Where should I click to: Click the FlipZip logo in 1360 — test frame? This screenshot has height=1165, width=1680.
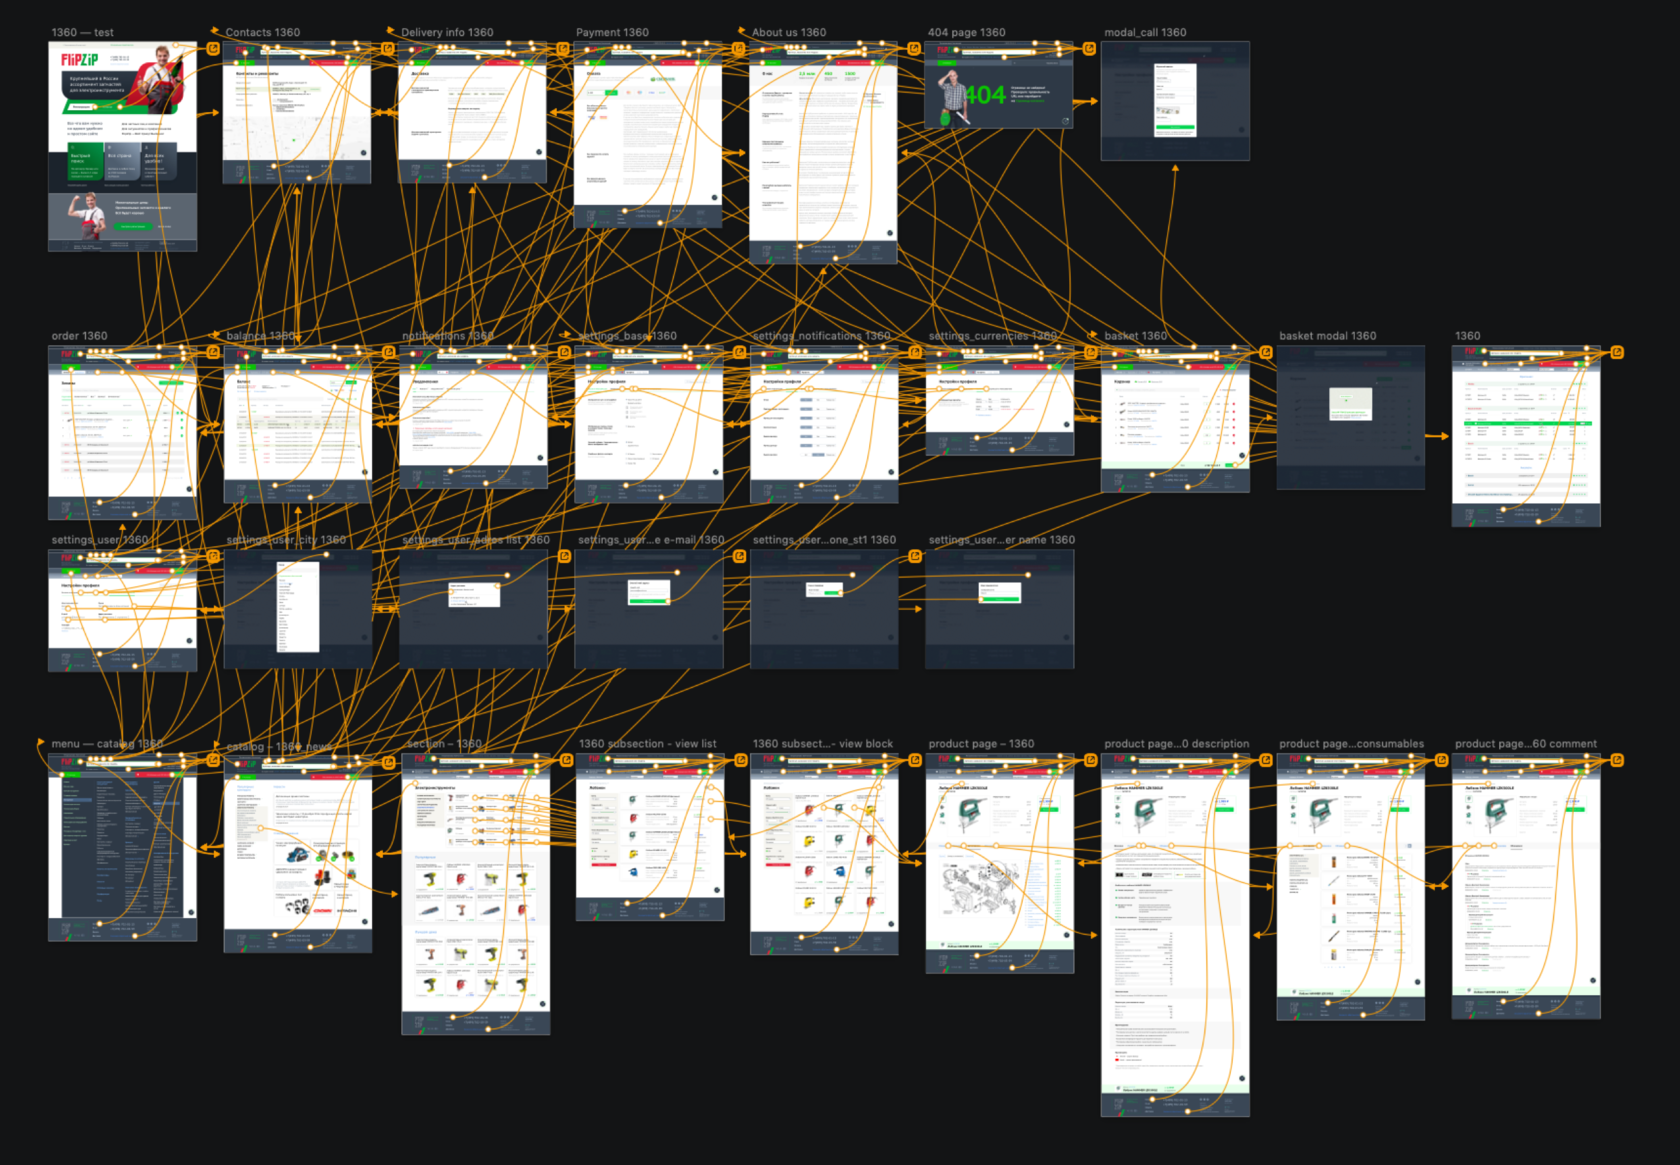(x=80, y=60)
